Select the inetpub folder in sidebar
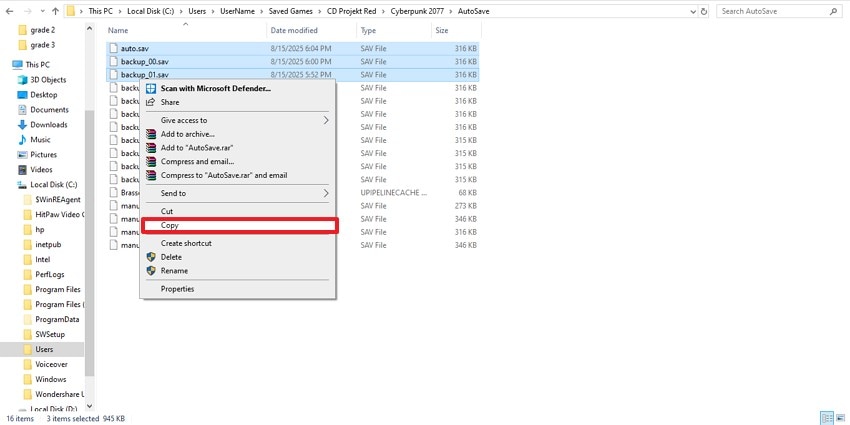This screenshot has height=425, width=850. pyautogui.click(x=48, y=244)
